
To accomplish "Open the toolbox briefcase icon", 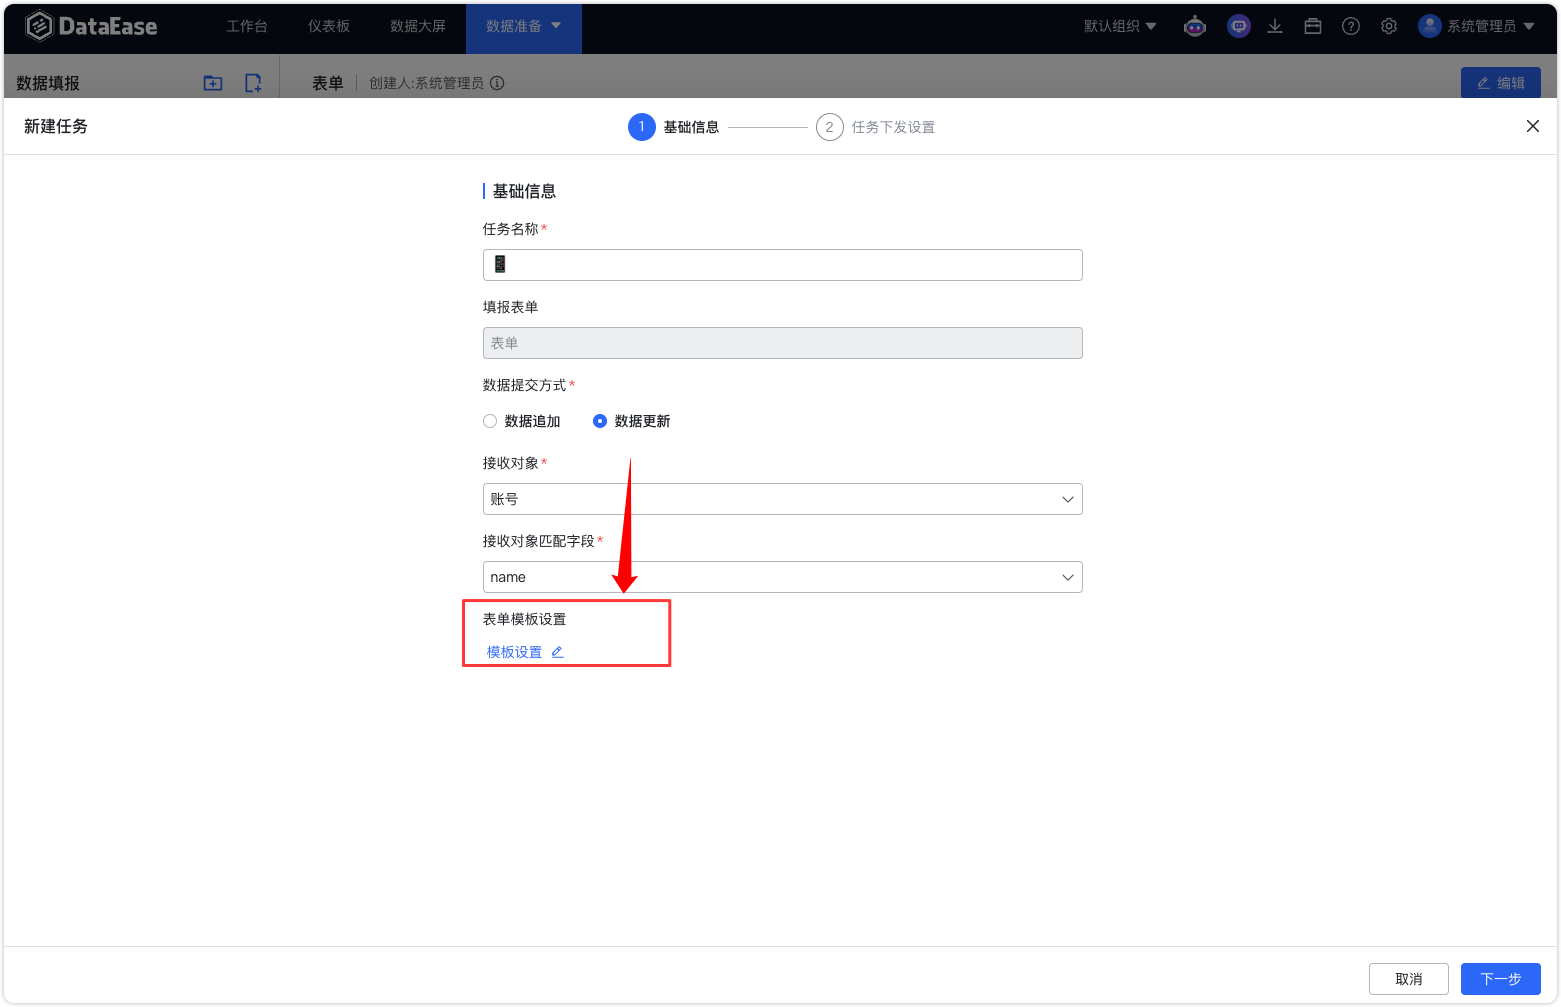I will (x=1313, y=27).
